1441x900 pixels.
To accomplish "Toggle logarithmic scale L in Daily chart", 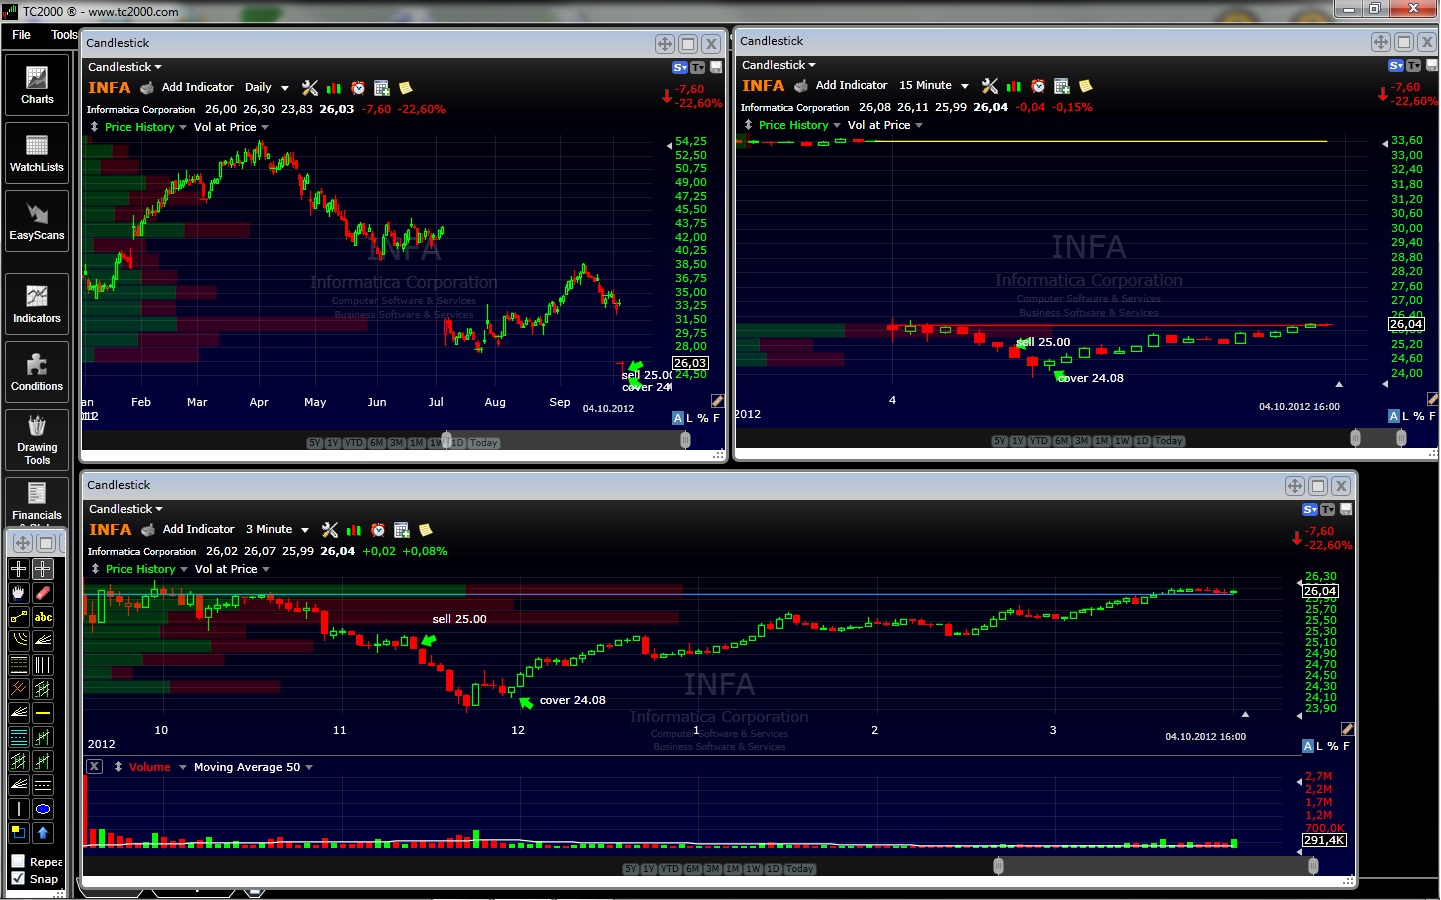I will pyautogui.click(x=690, y=418).
